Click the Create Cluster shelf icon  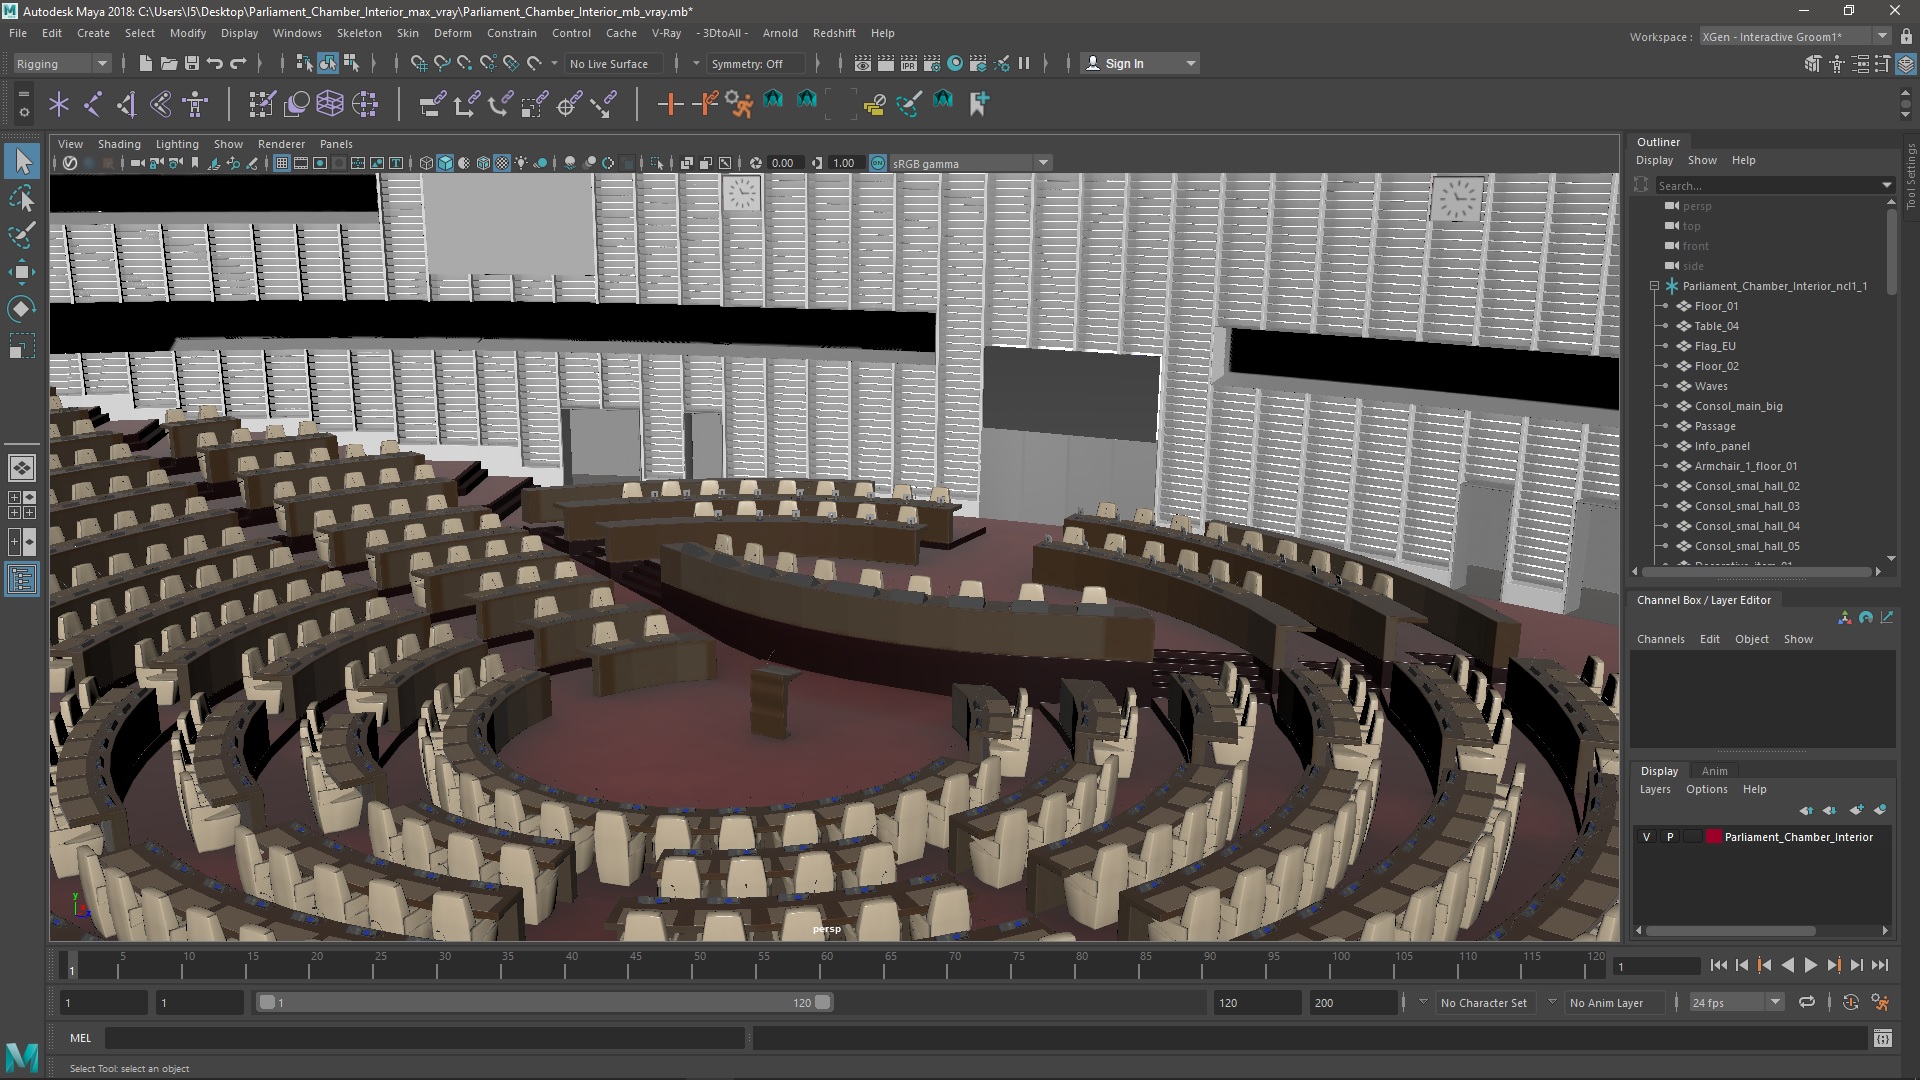365,103
